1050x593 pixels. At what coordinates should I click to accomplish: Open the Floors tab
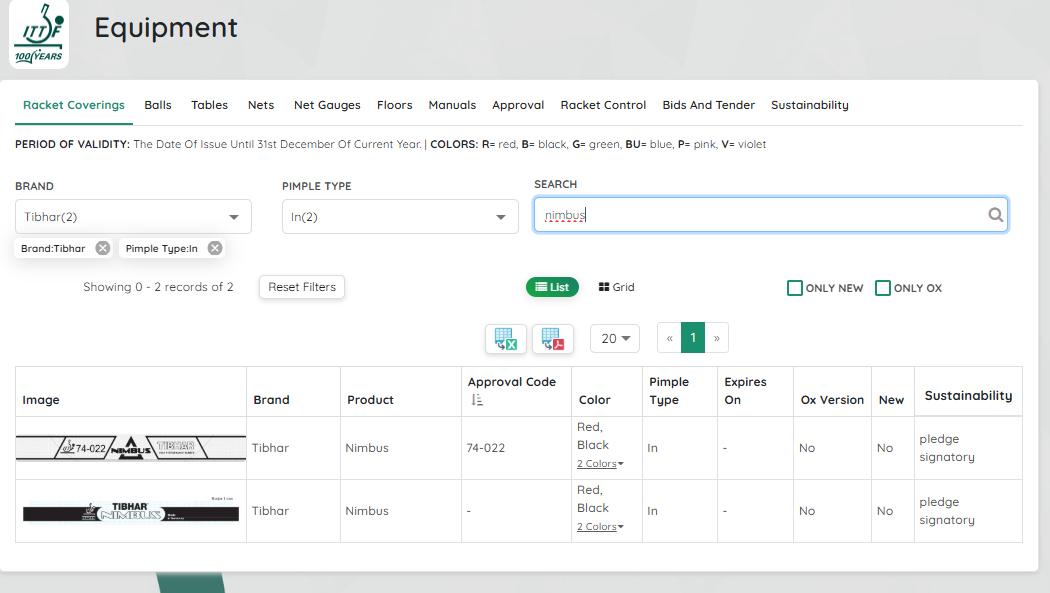394,105
